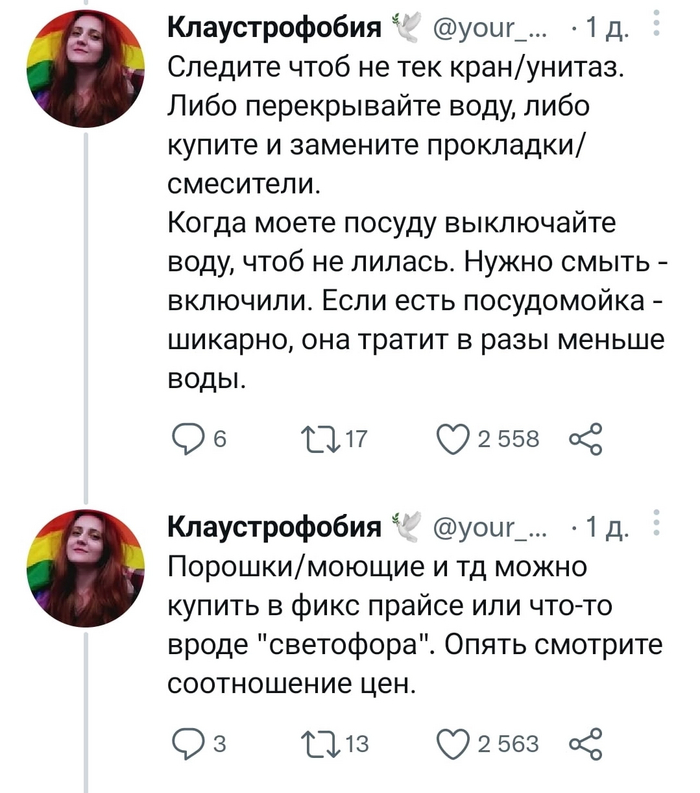Like the tweet with 2 558 likes
The height and width of the screenshot is (793, 700).
[456, 439]
